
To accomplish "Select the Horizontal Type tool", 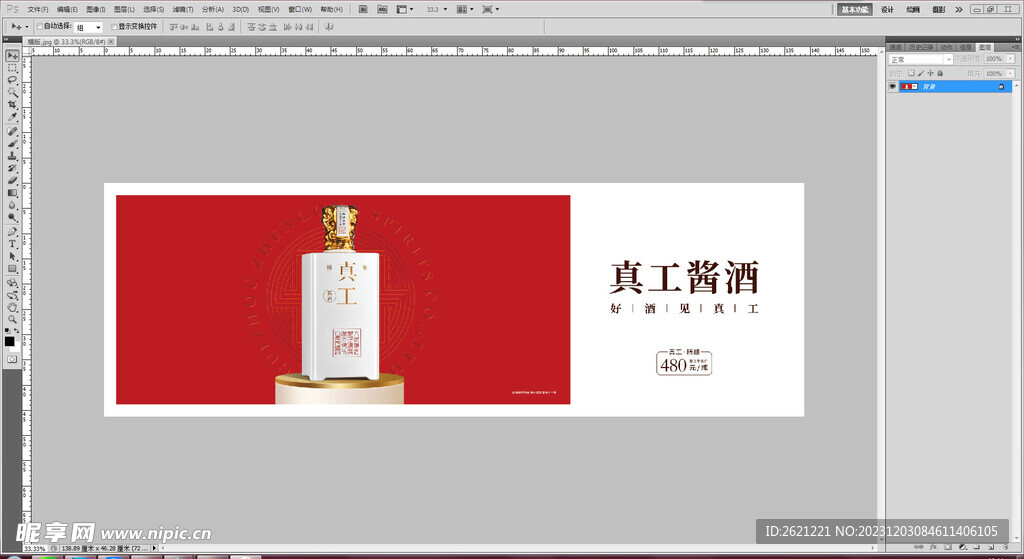I will (12, 244).
